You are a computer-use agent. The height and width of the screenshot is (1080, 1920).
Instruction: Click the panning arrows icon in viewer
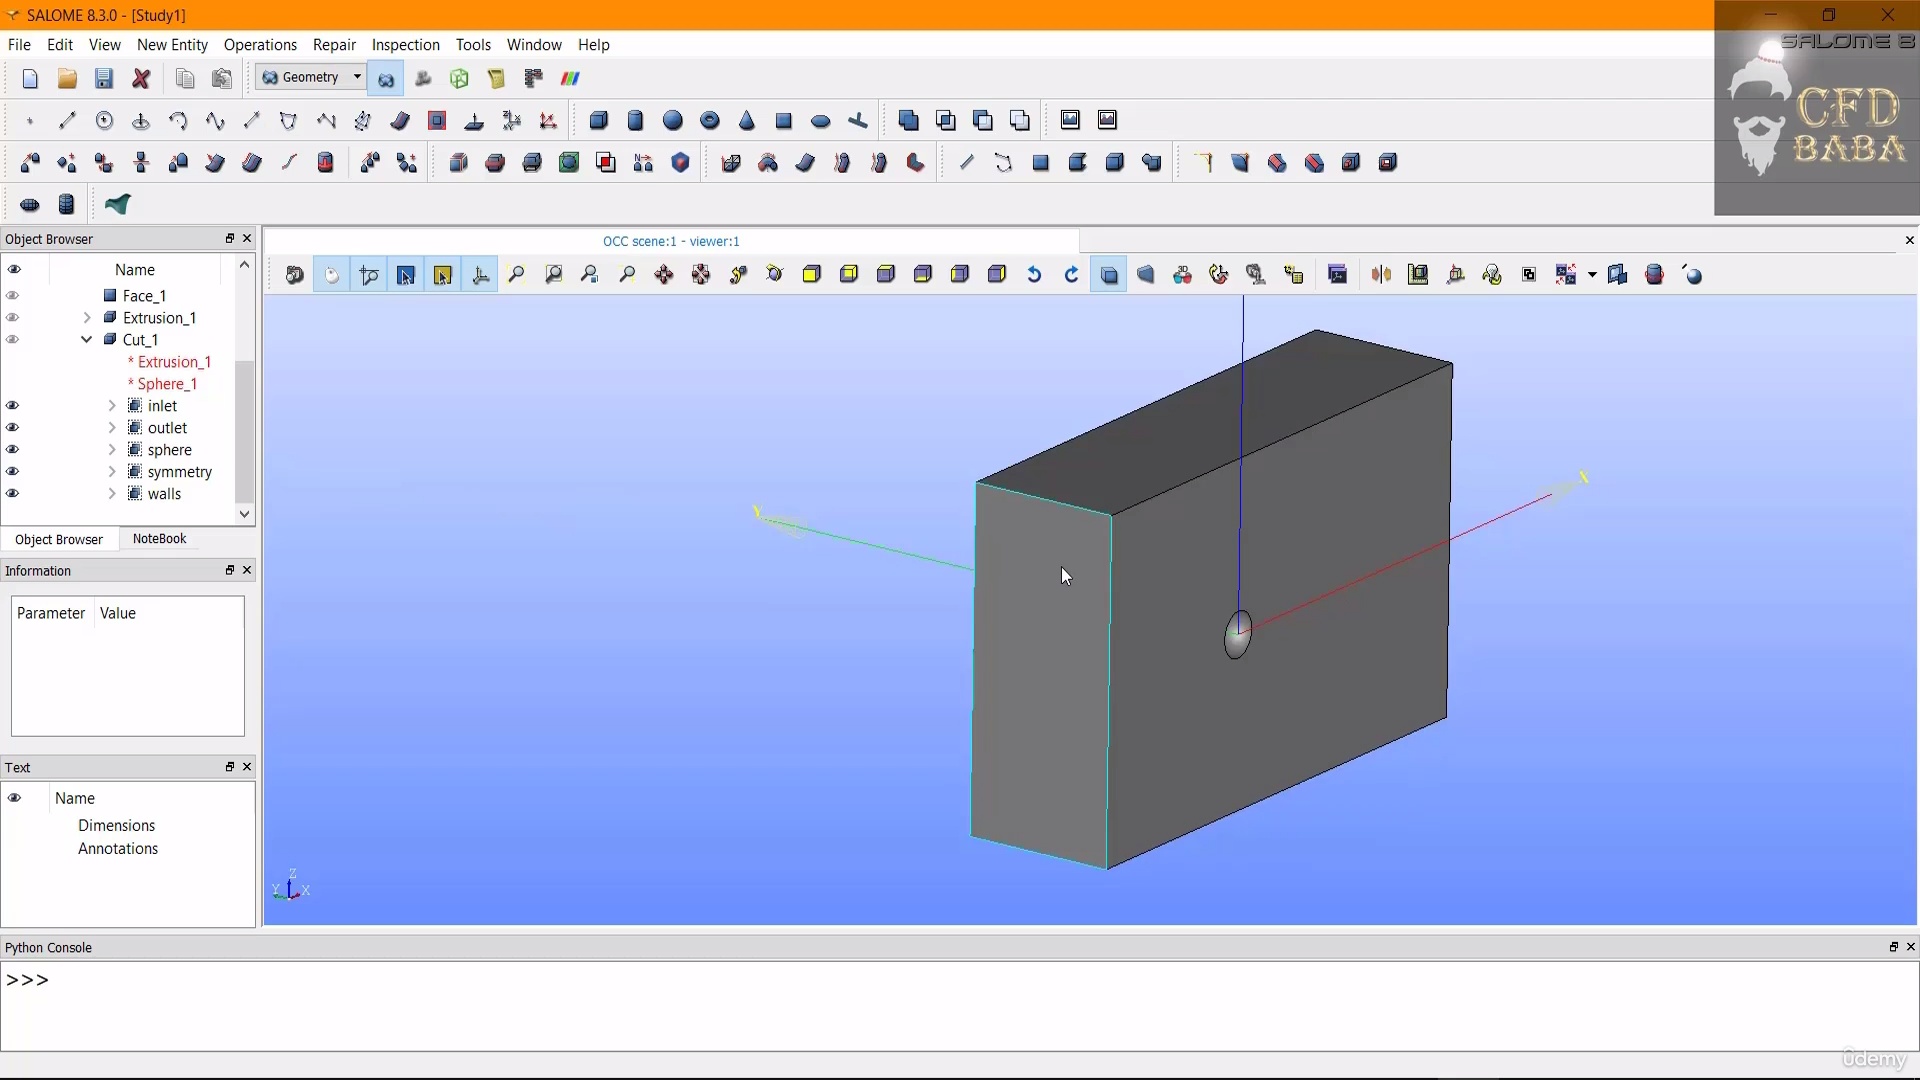(x=664, y=275)
